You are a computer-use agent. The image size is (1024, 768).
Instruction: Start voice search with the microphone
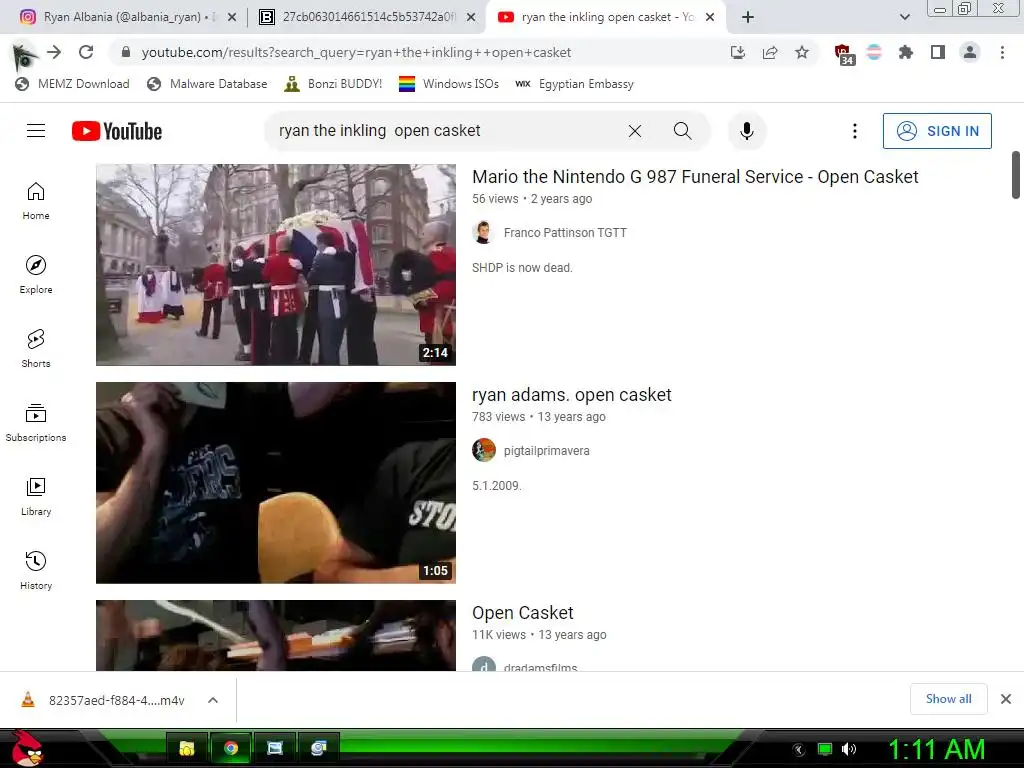tap(746, 131)
